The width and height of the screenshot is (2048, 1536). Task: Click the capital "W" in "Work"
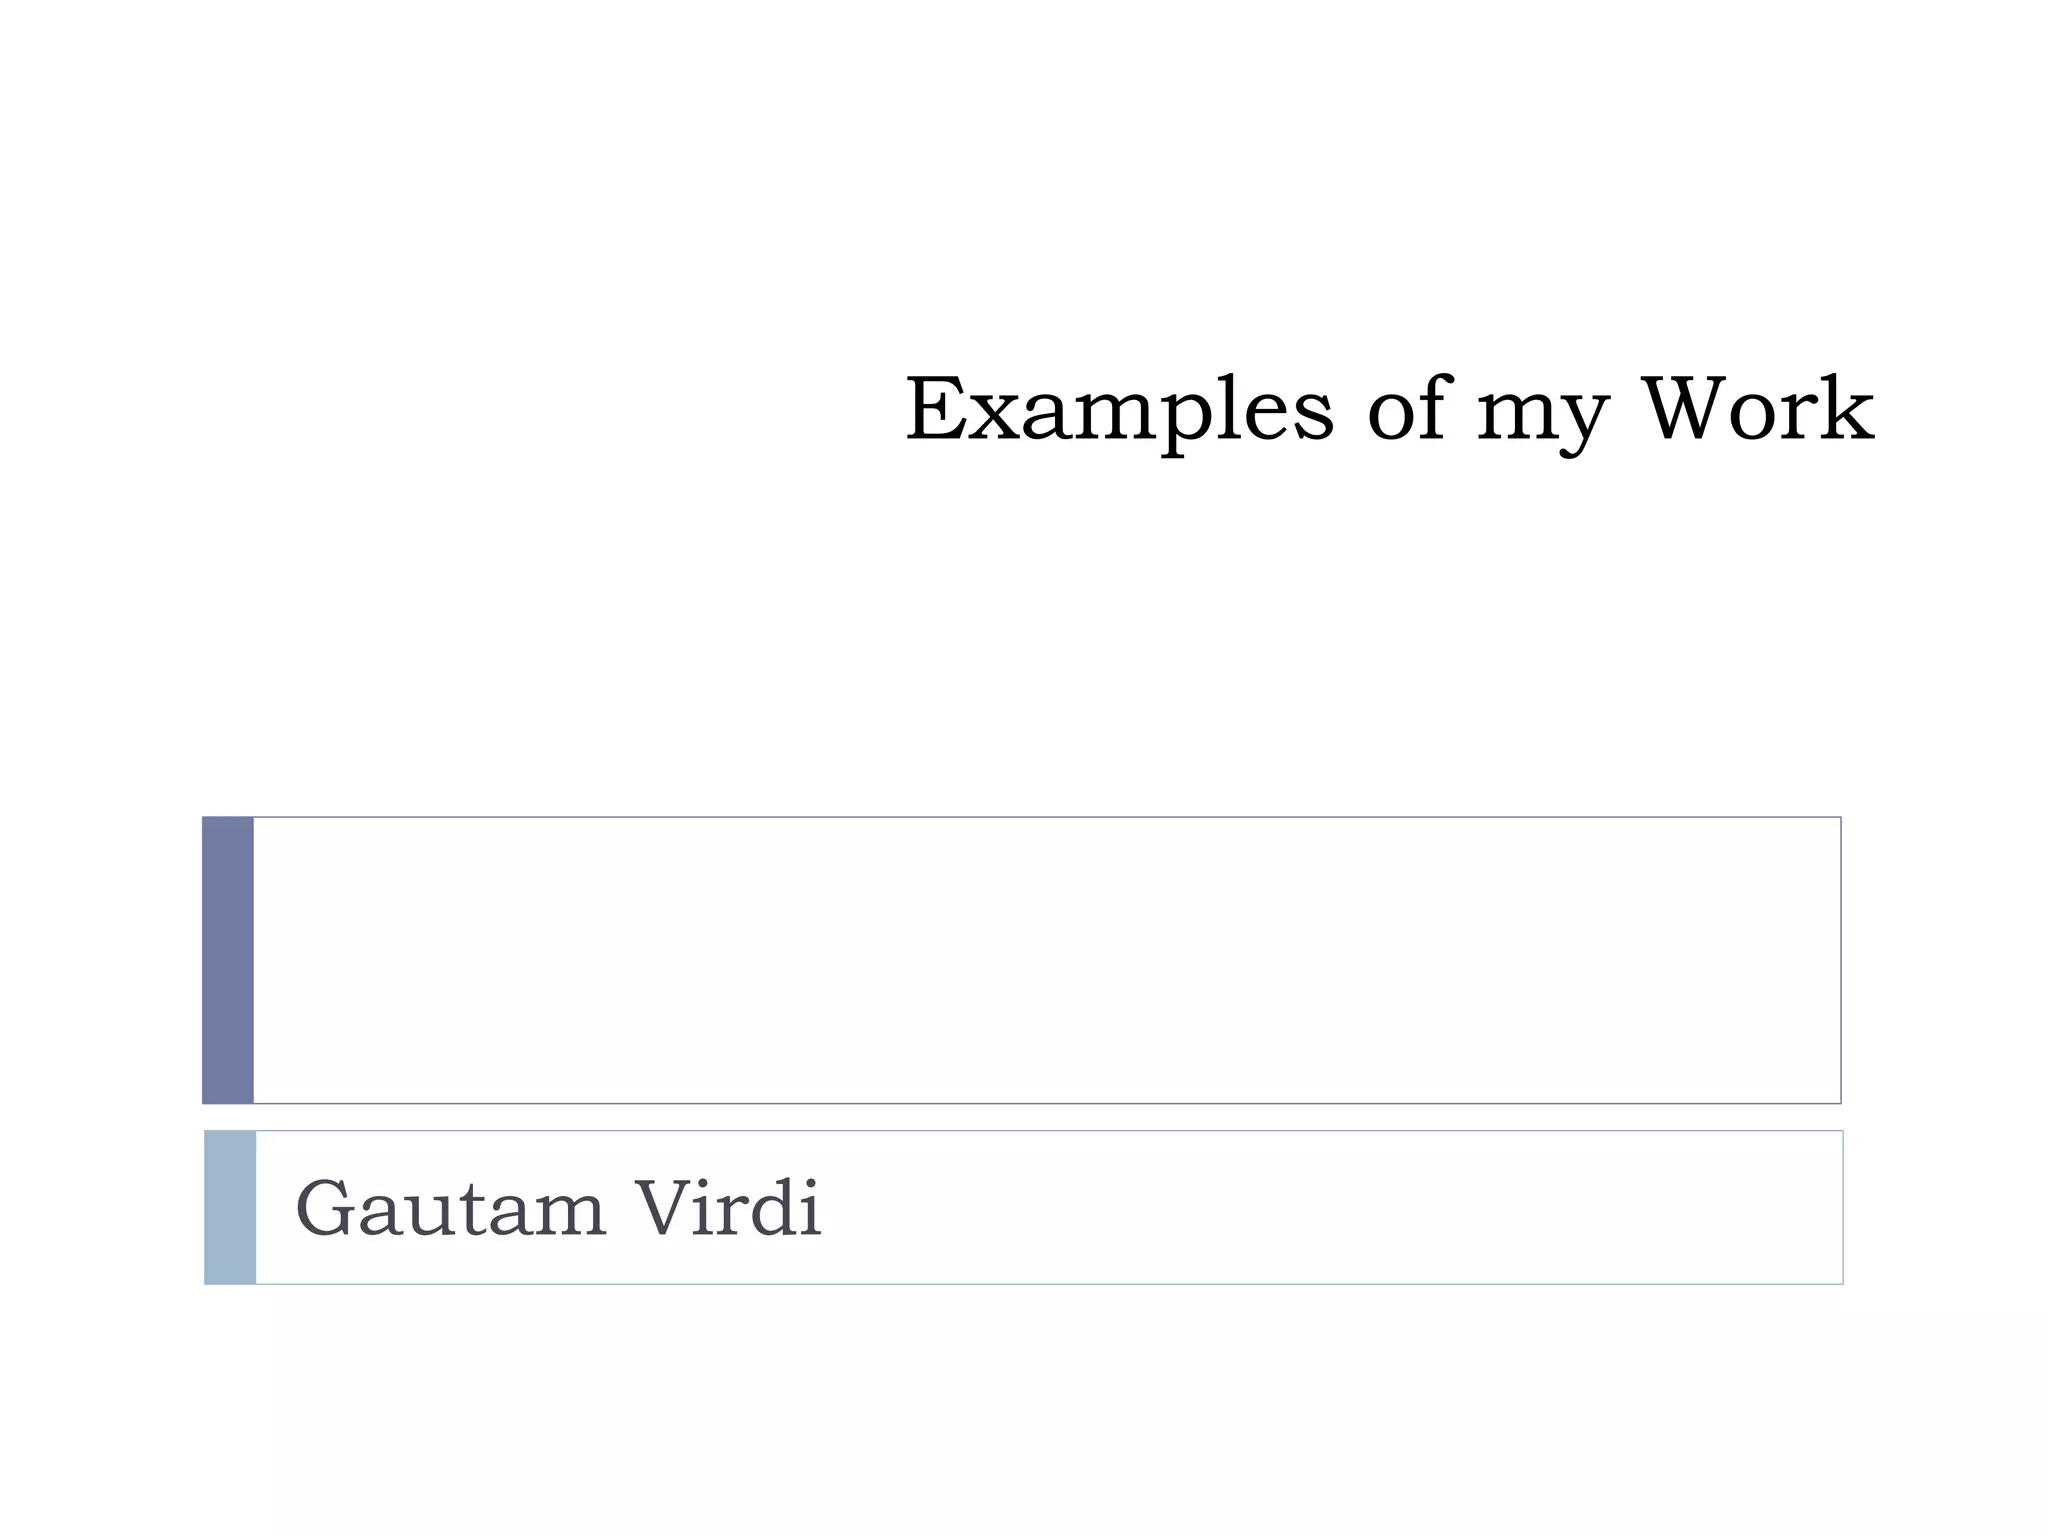pos(1691,409)
